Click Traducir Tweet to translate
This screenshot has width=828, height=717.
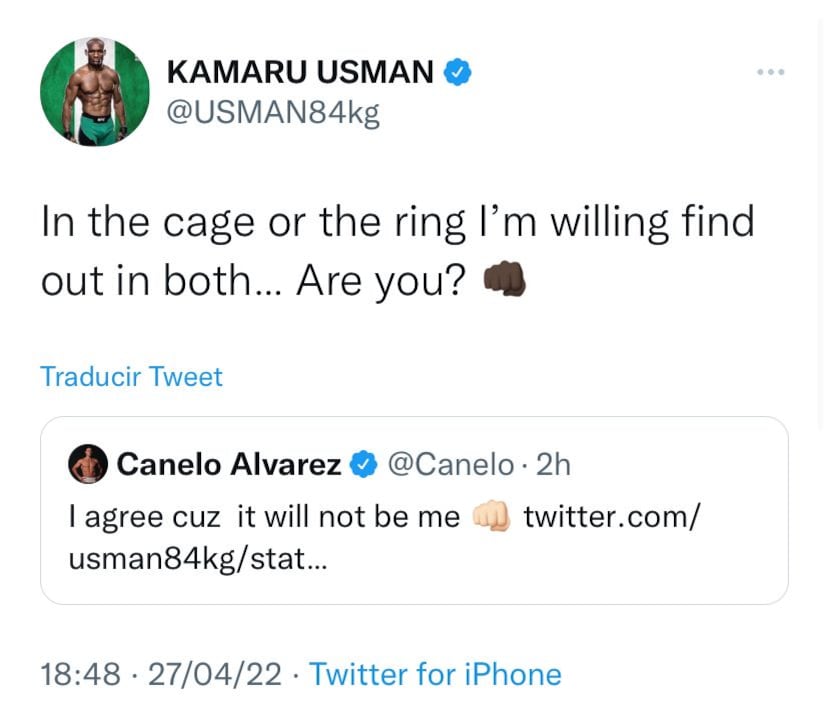pos(131,376)
